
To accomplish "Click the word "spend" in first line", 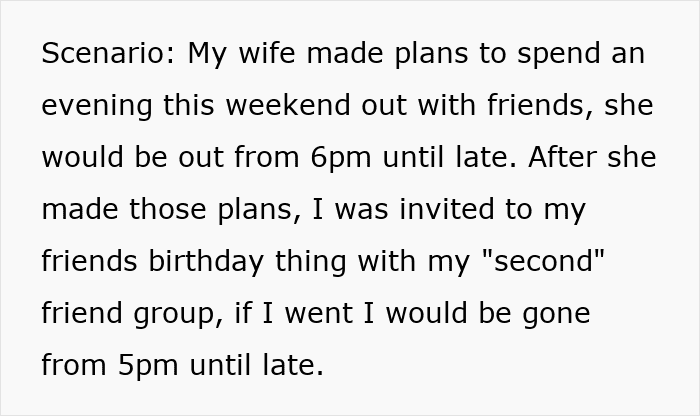I will coord(559,53).
